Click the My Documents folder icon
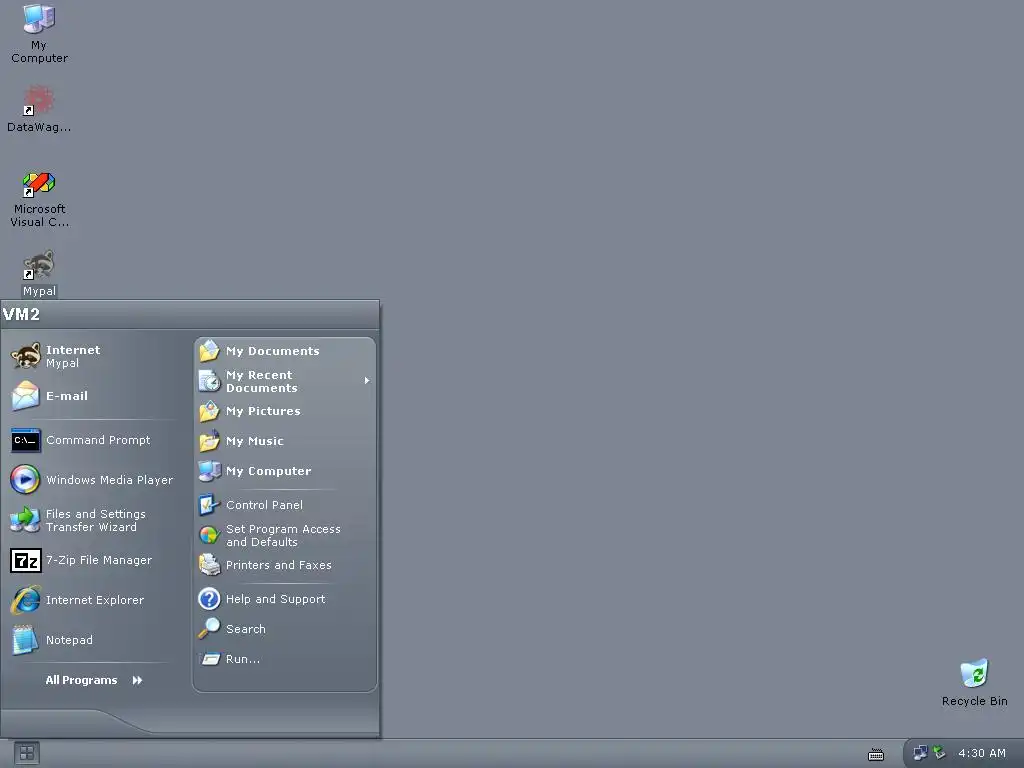 [x=209, y=351]
